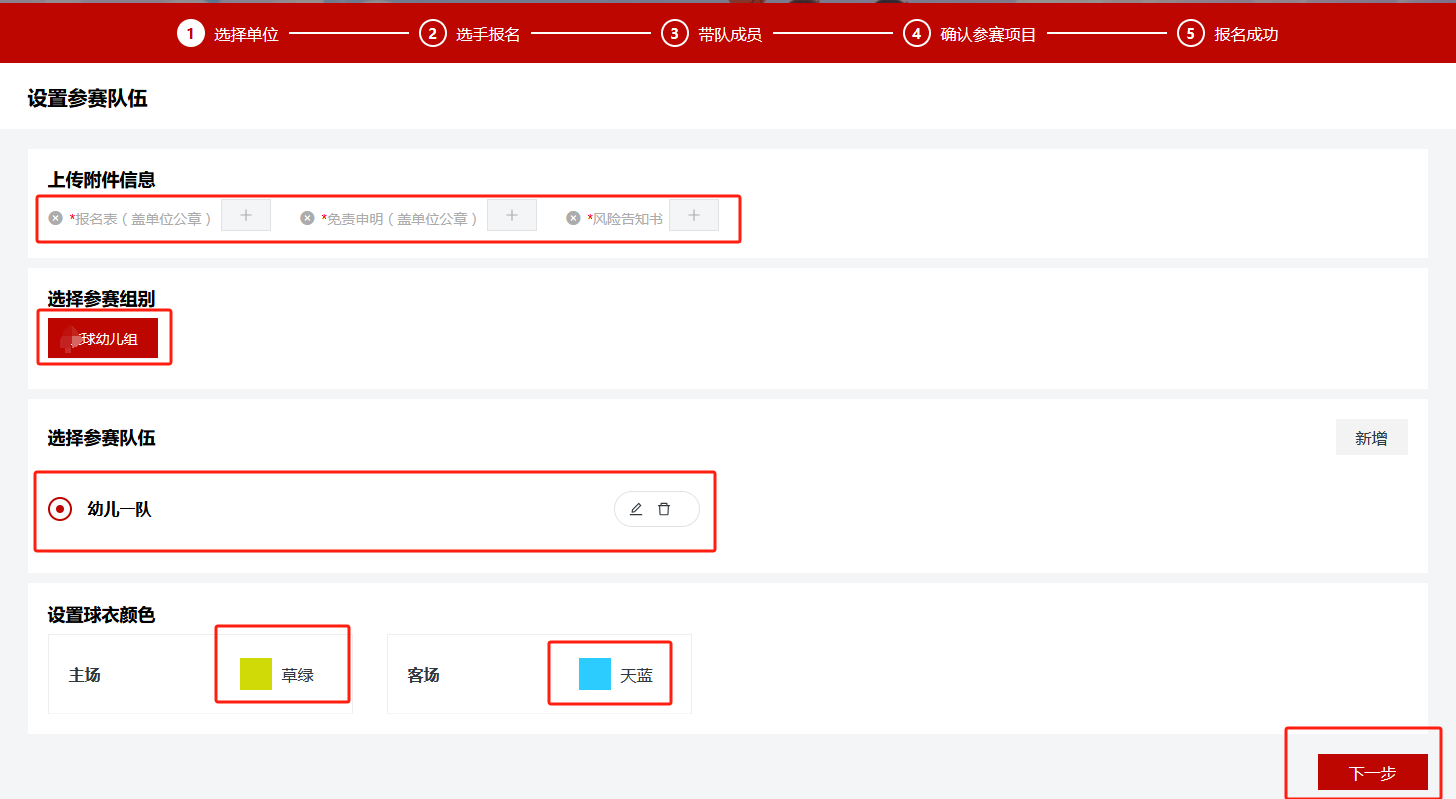Click the sky blue away jersey swatch

(x=595, y=674)
